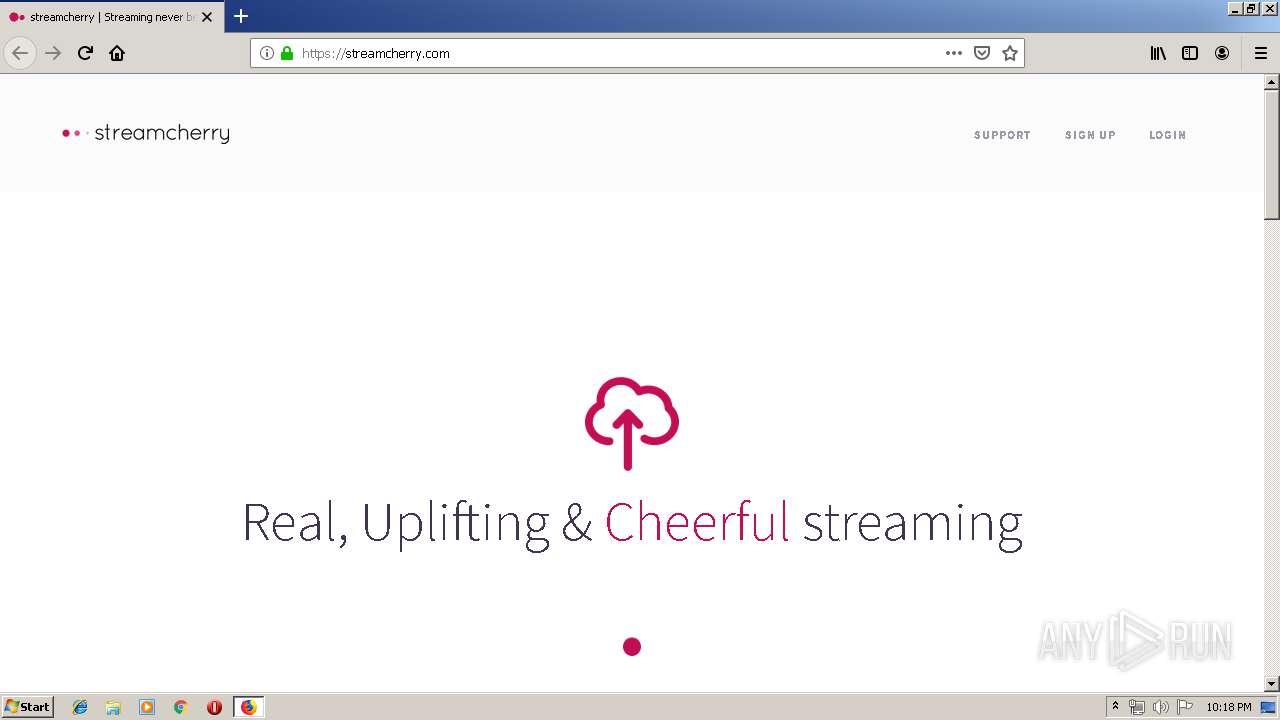Open the Firefox account icon
This screenshot has height=720, width=1280.
[x=1222, y=53]
